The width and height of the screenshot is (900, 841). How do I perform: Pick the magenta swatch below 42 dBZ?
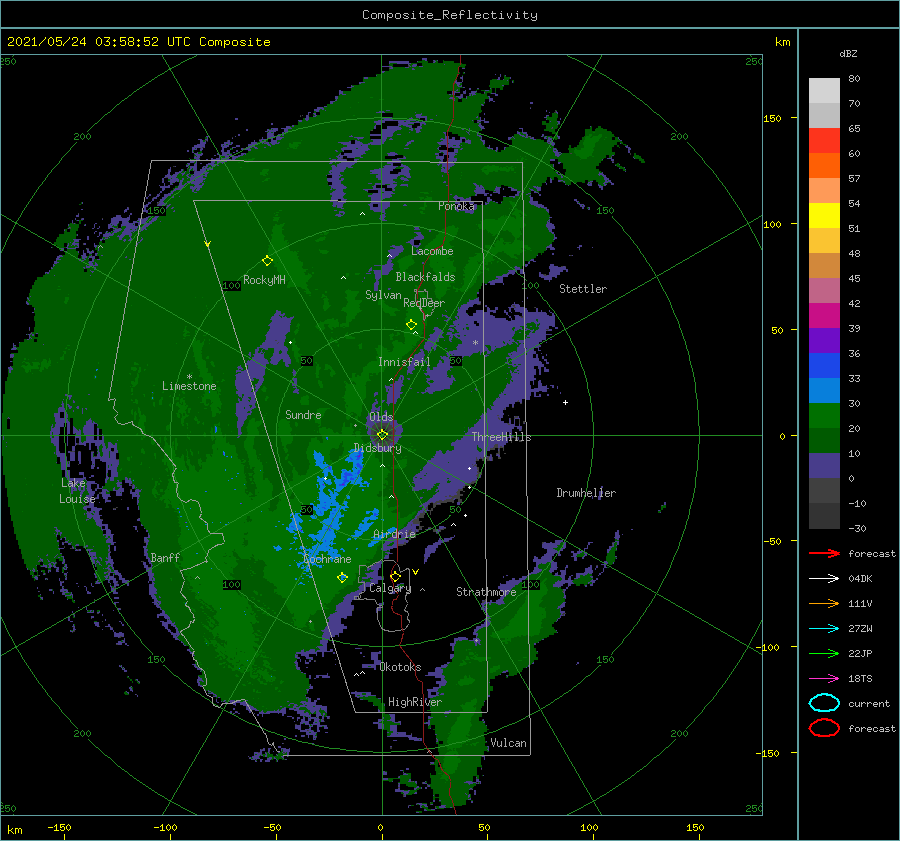(824, 315)
